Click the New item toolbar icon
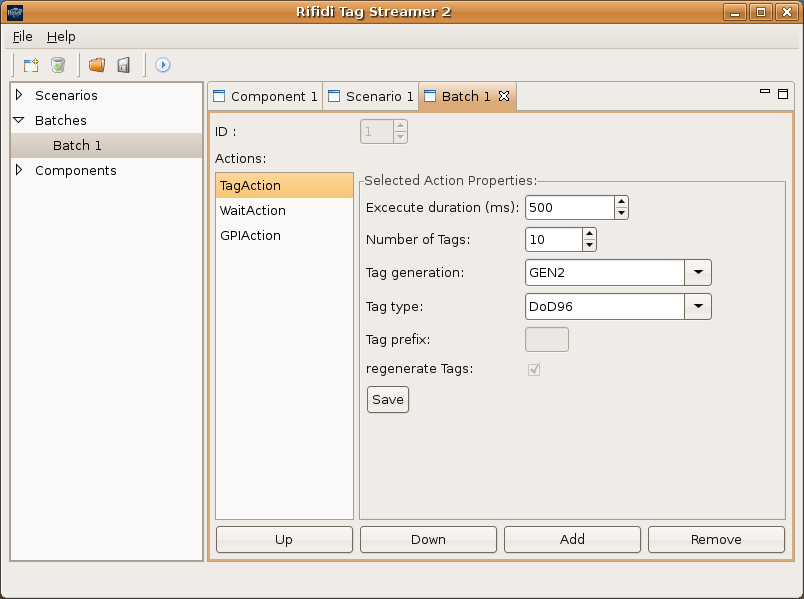 [31, 65]
